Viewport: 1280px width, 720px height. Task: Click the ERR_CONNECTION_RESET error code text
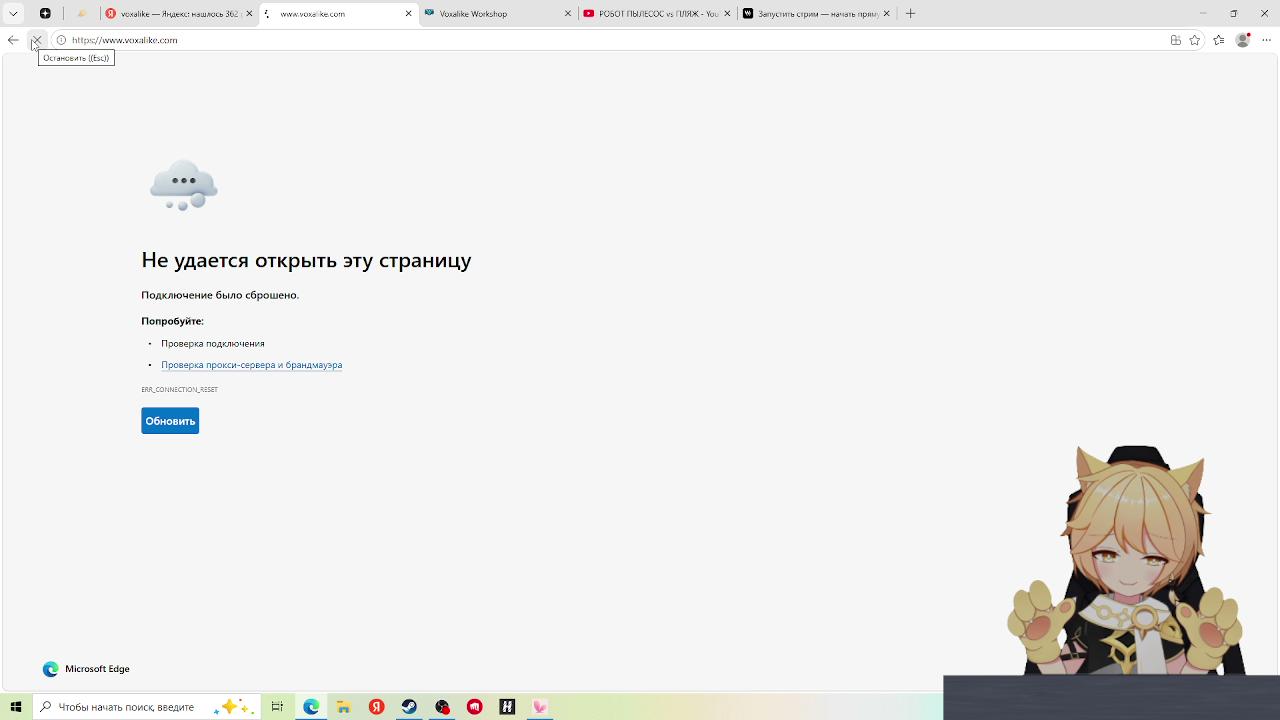(179, 390)
